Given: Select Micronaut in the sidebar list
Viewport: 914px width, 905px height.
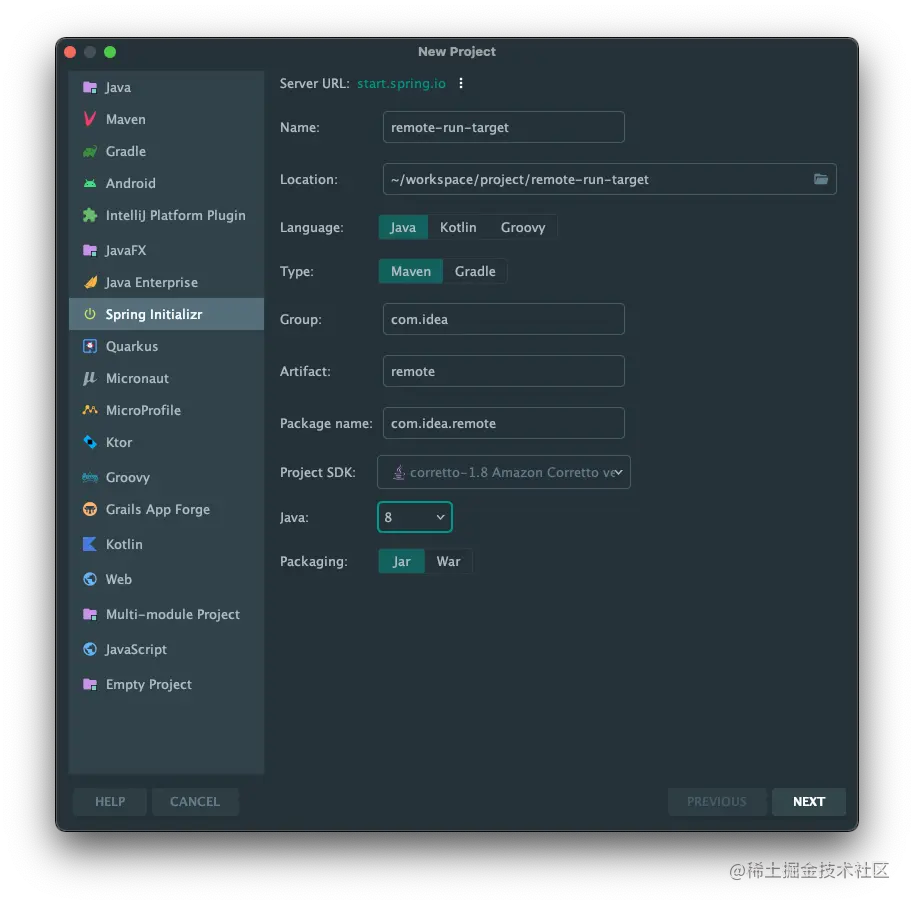Looking at the screenshot, I should [x=166, y=378].
